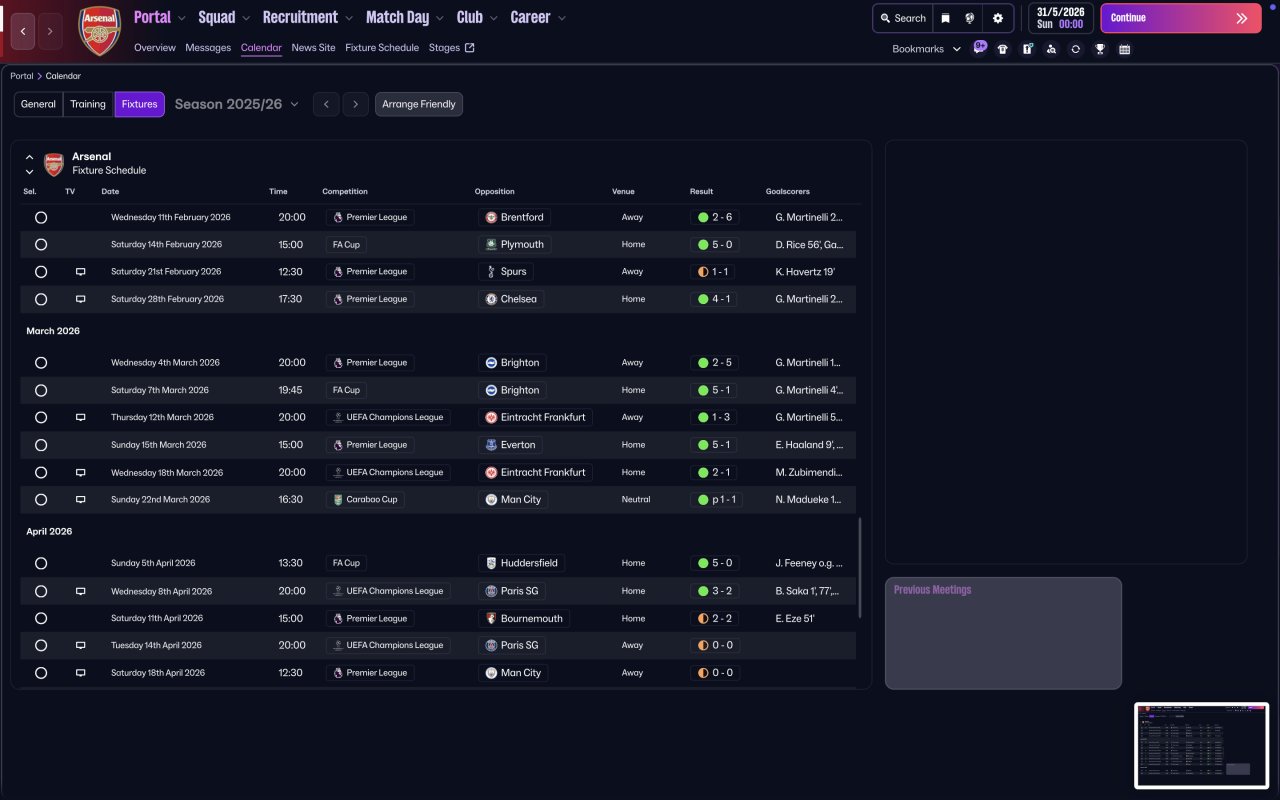
Task: Select the radio button for the Everton fixture
Action: click(x=41, y=445)
